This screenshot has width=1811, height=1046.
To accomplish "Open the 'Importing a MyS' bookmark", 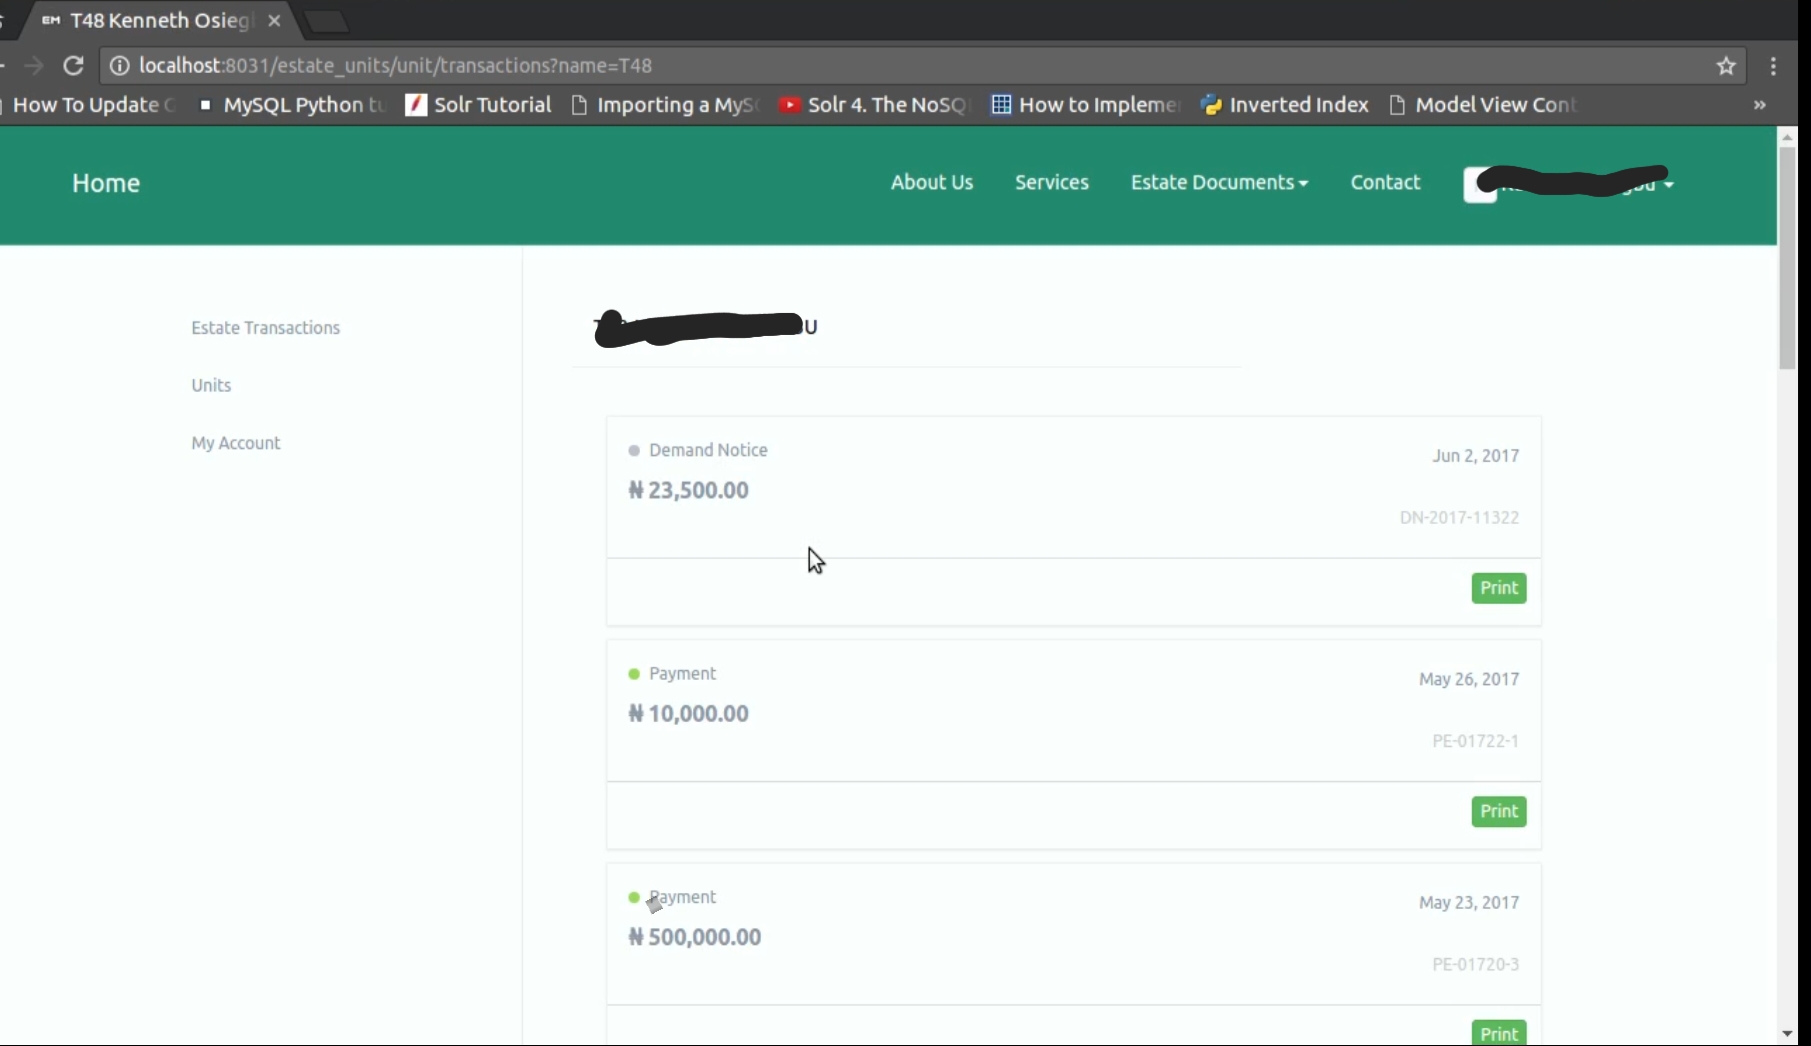I will click(x=666, y=105).
